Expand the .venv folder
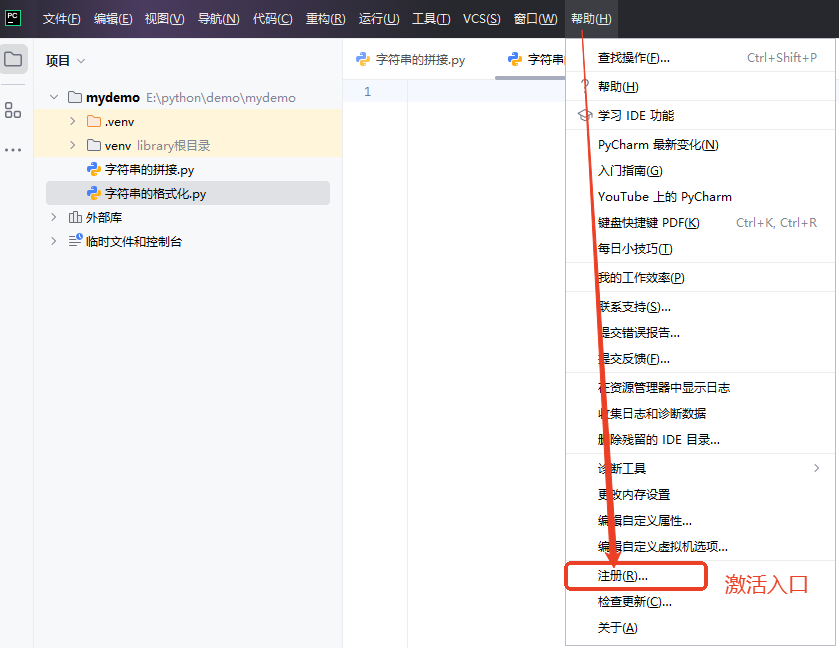Image resolution: width=839 pixels, height=648 pixels. (72, 122)
